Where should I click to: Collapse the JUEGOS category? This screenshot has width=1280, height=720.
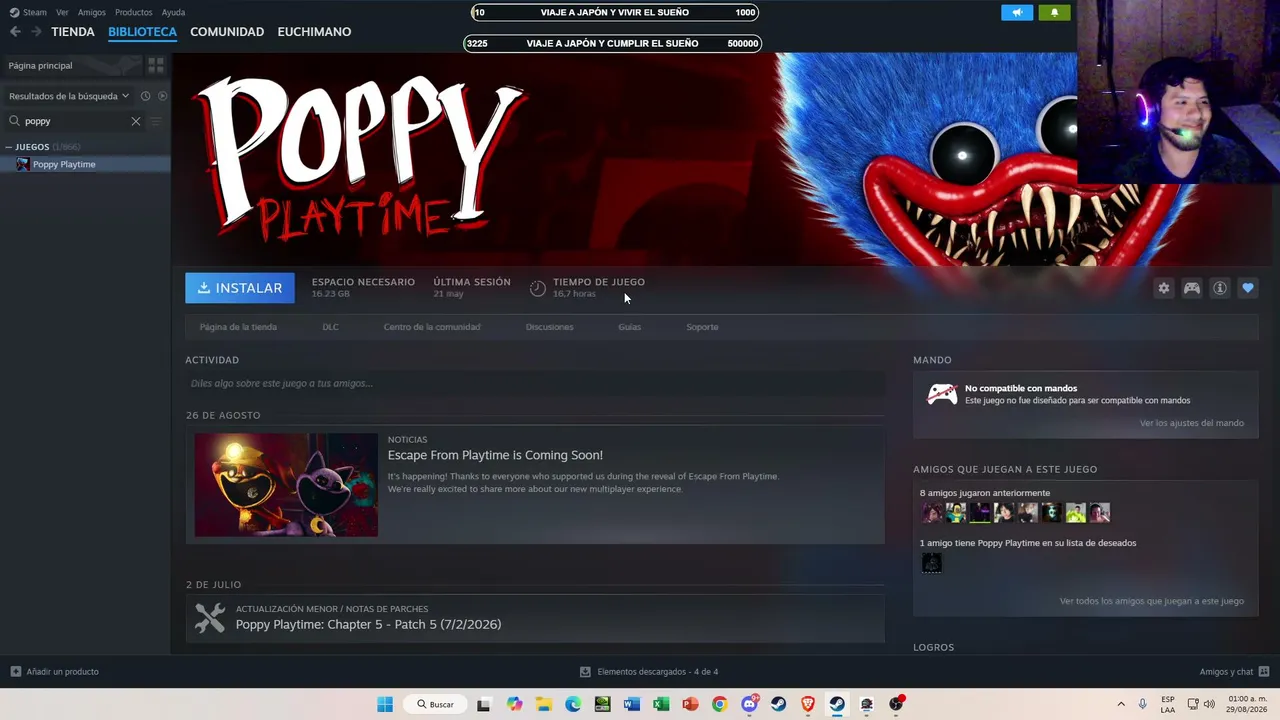pyautogui.click(x=9, y=147)
